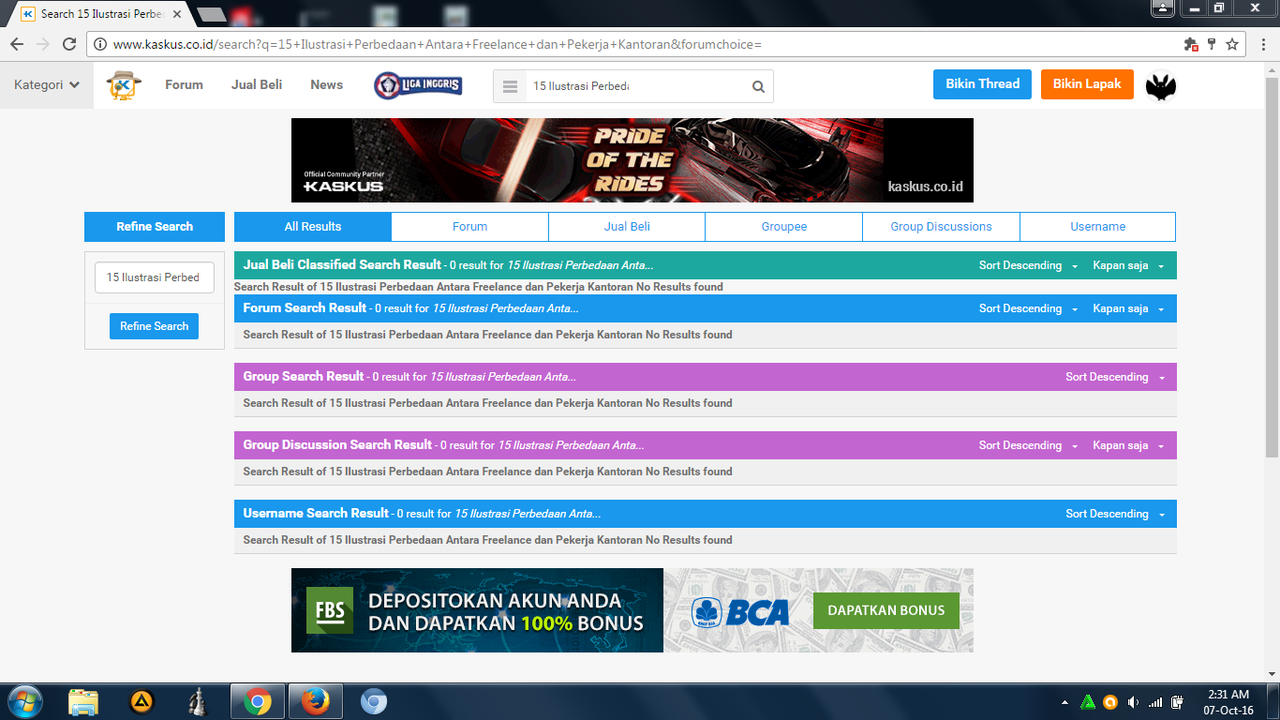Bookmark page with the star icon
1280x720 pixels.
(1232, 44)
